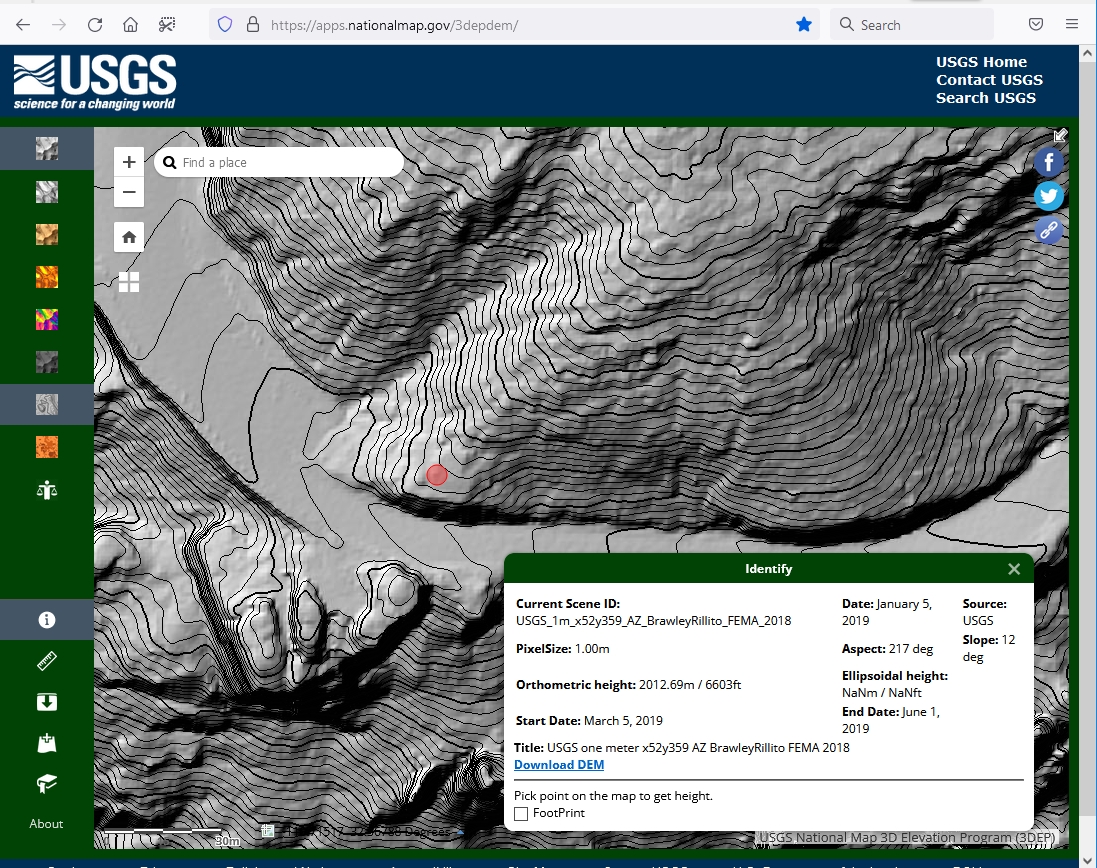
Task: Select the contour lines layer thumbnail
Action: pyautogui.click(x=46, y=404)
